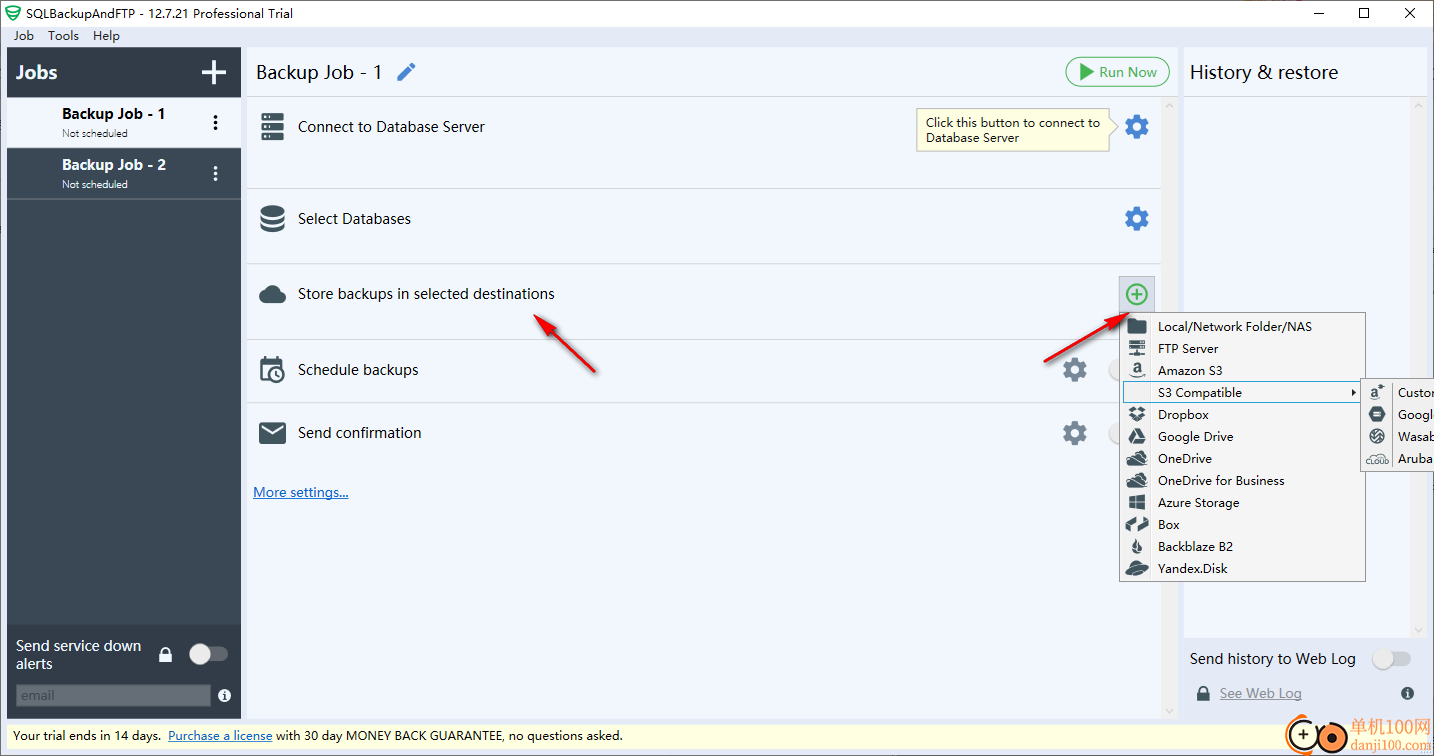Open Connect to Database Server gear settings

coord(1137,127)
